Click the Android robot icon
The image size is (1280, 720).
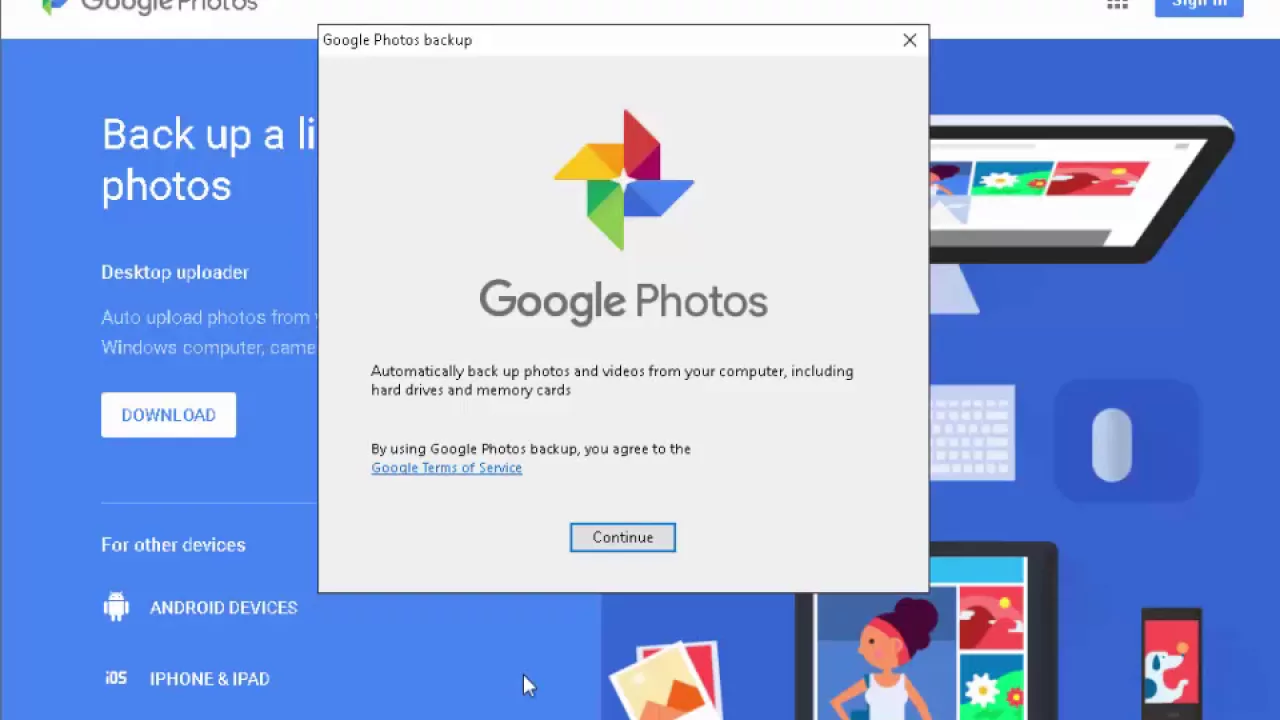pos(116,606)
